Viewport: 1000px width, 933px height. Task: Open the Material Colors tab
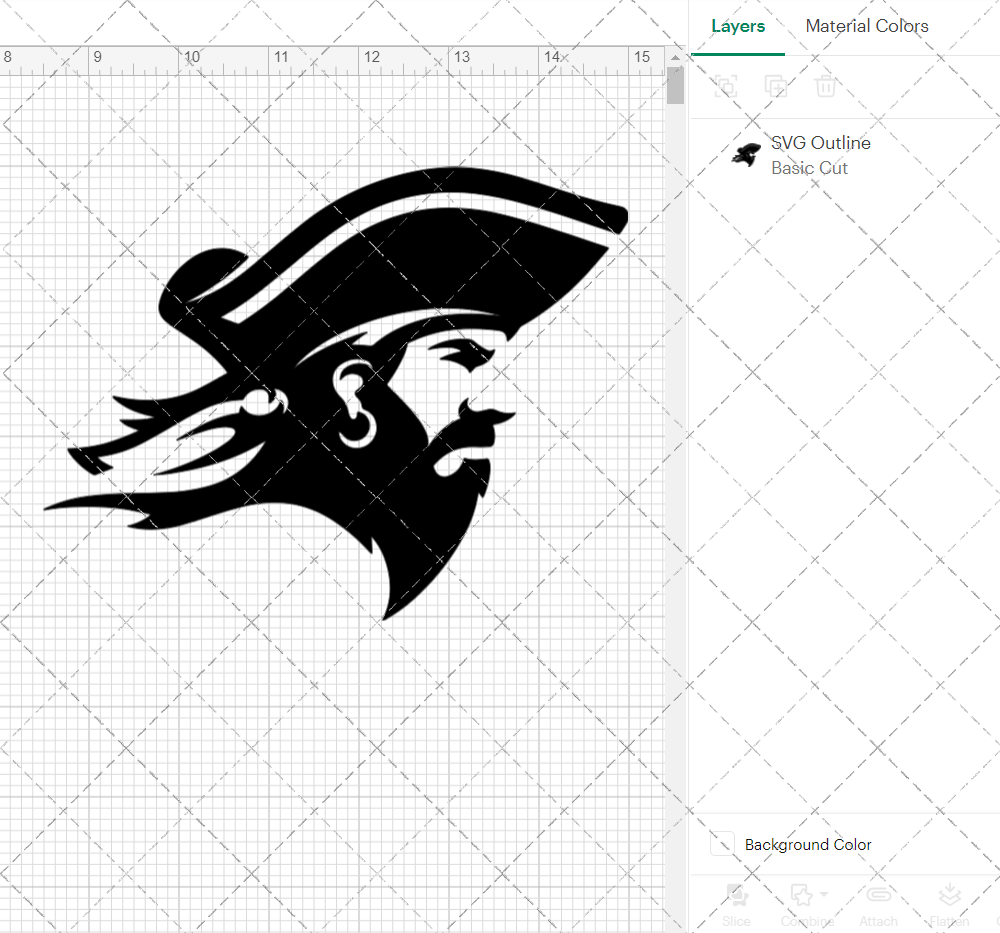pos(867,26)
